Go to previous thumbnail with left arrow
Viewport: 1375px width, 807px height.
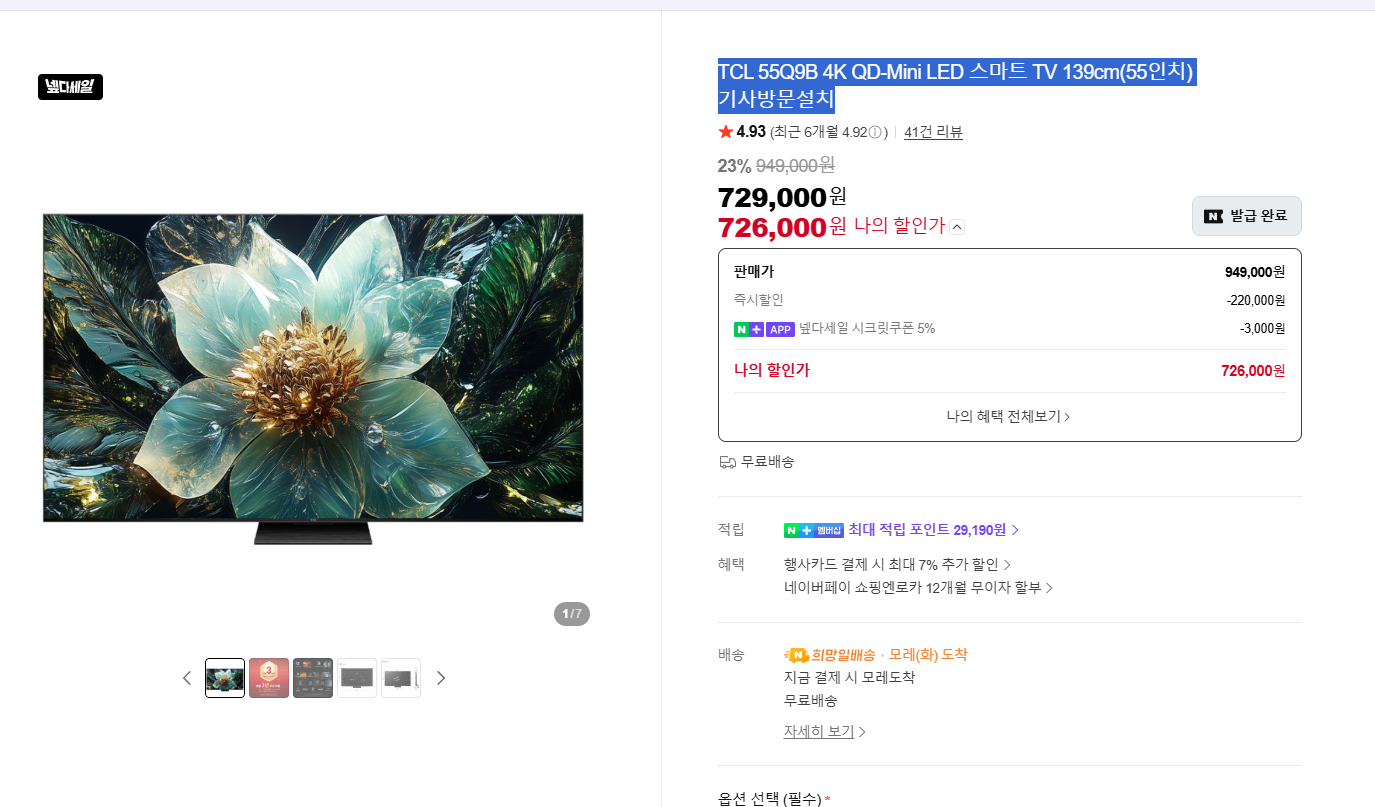(186, 678)
